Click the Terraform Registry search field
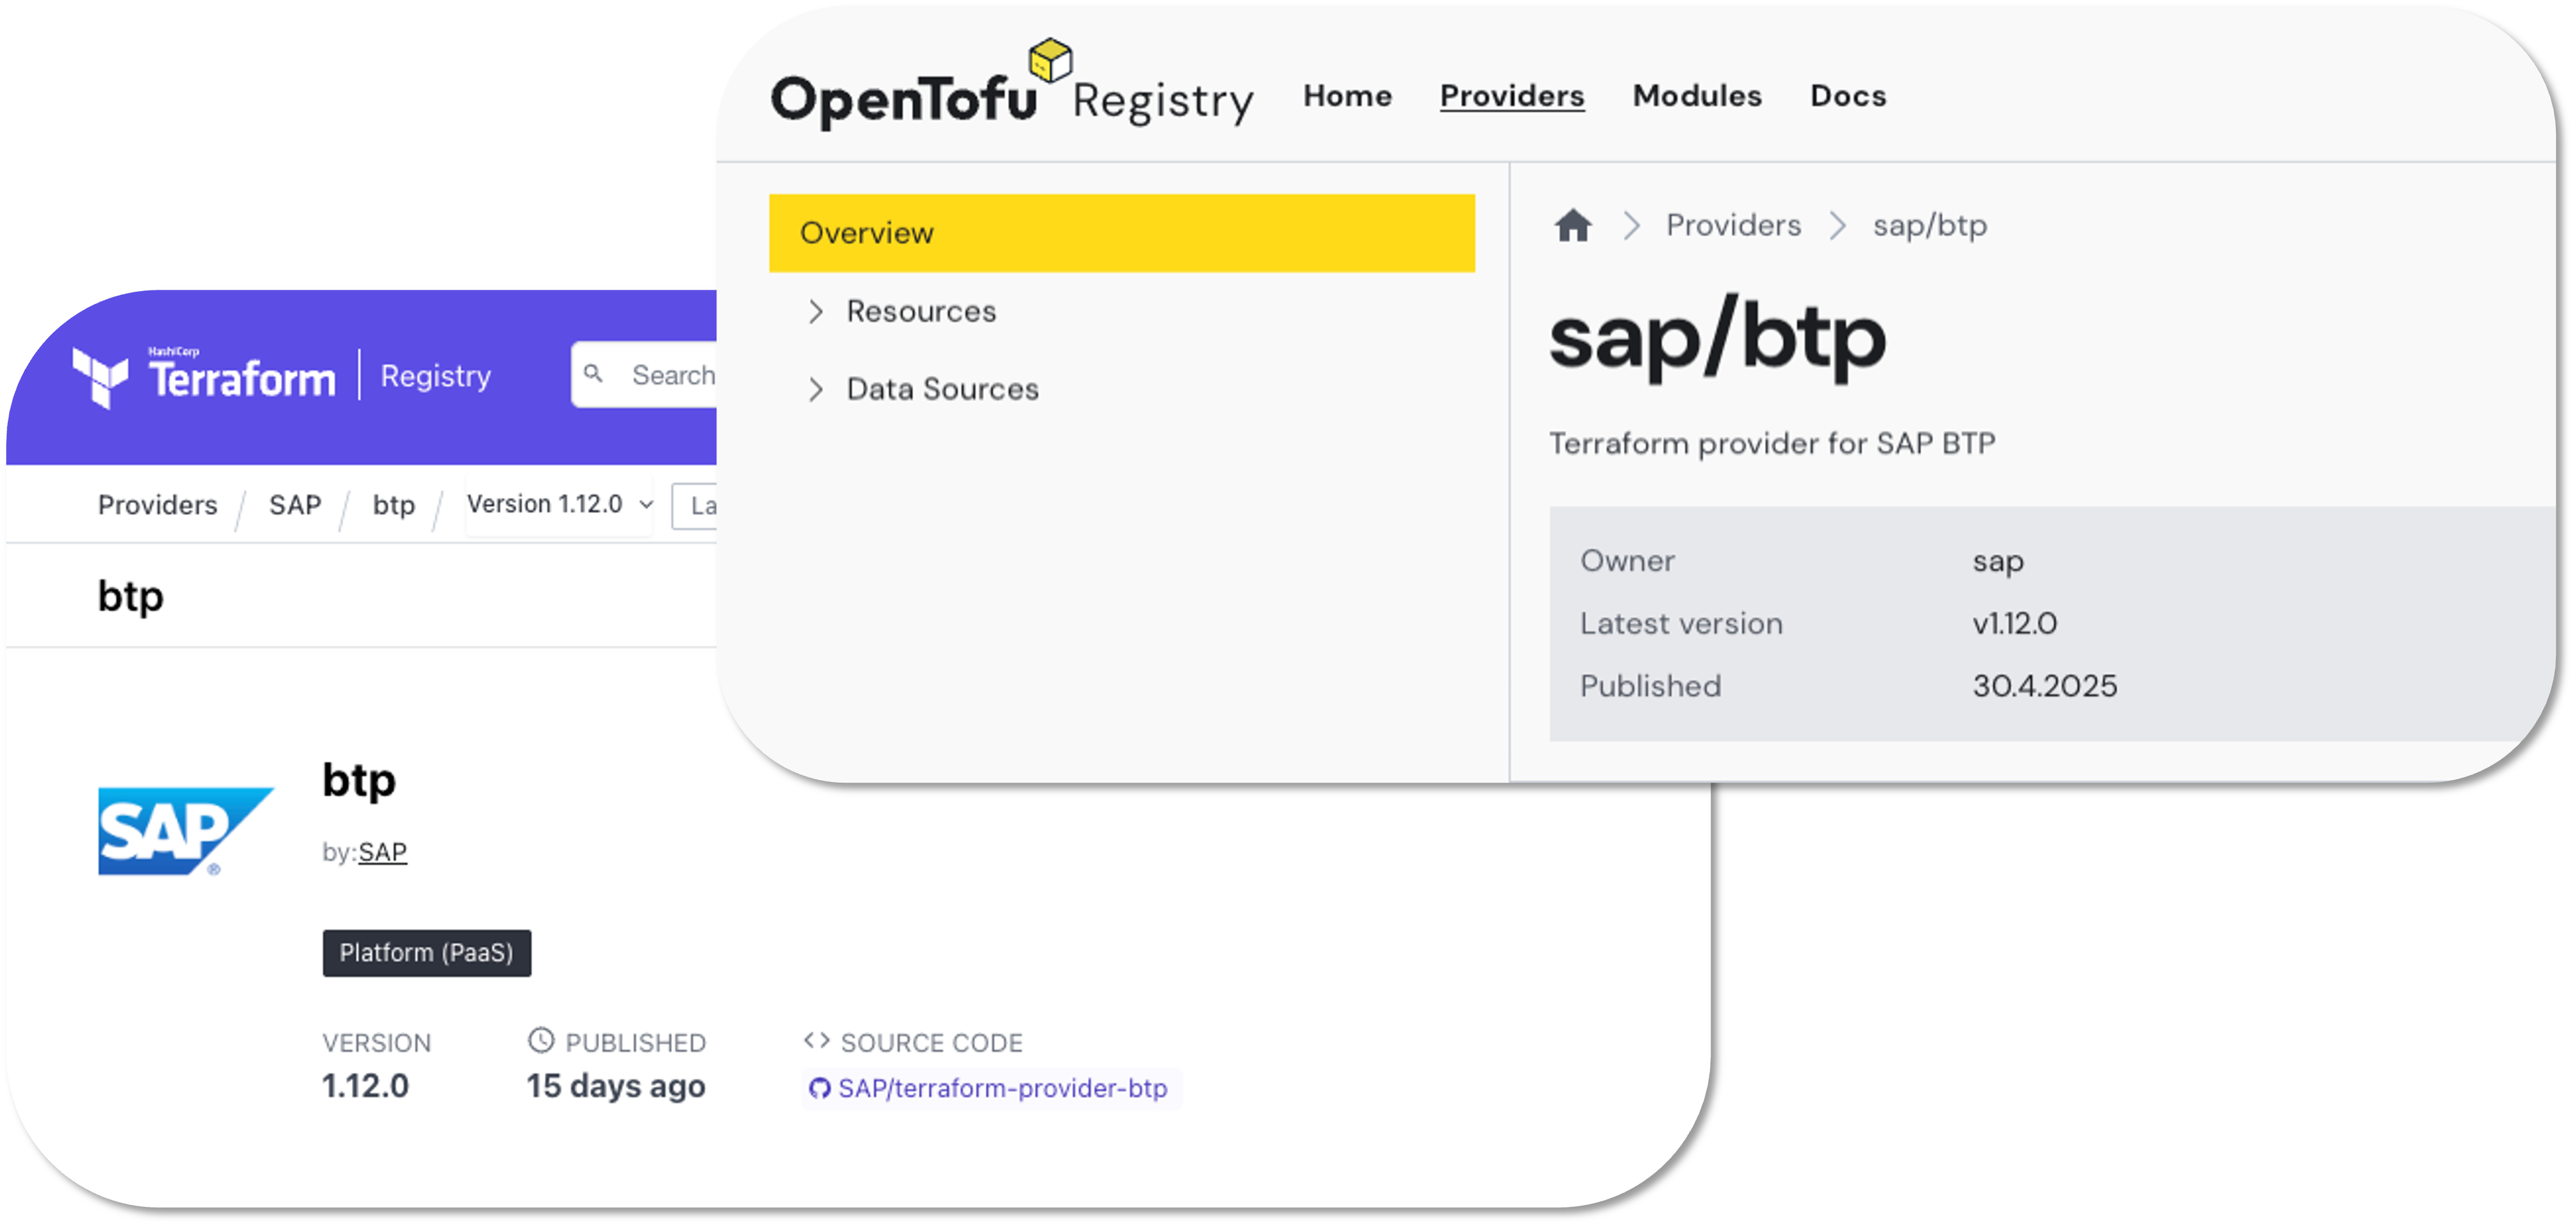 point(645,375)
